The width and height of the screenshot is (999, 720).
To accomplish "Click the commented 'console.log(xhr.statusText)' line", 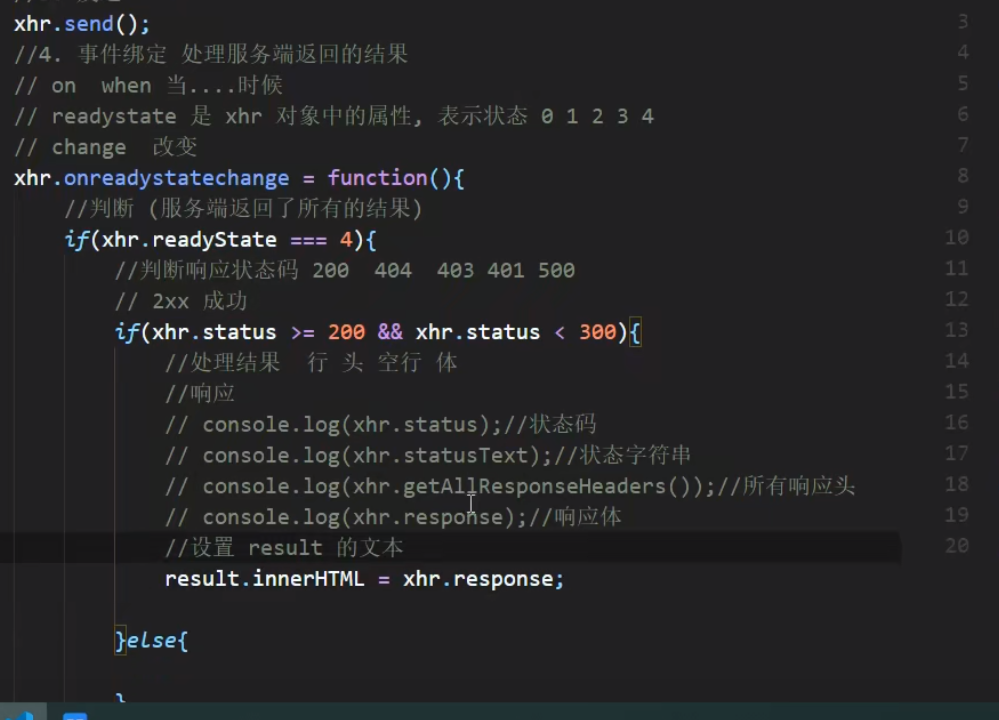I will click(428, 455).
